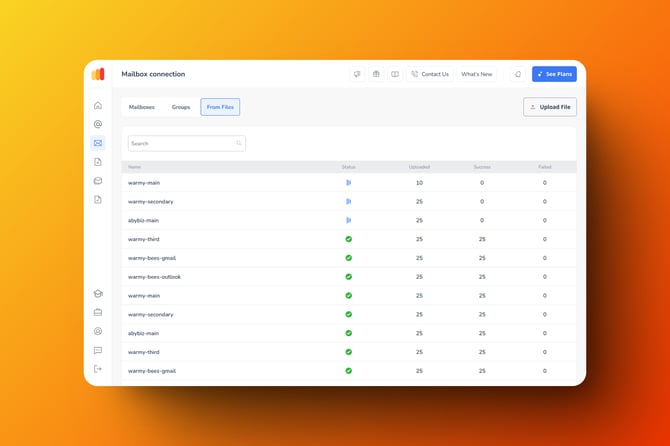This screenshot has width=670, height=446.
Task: Open the @ email icon in sidebar
Action: click(98, 125)
